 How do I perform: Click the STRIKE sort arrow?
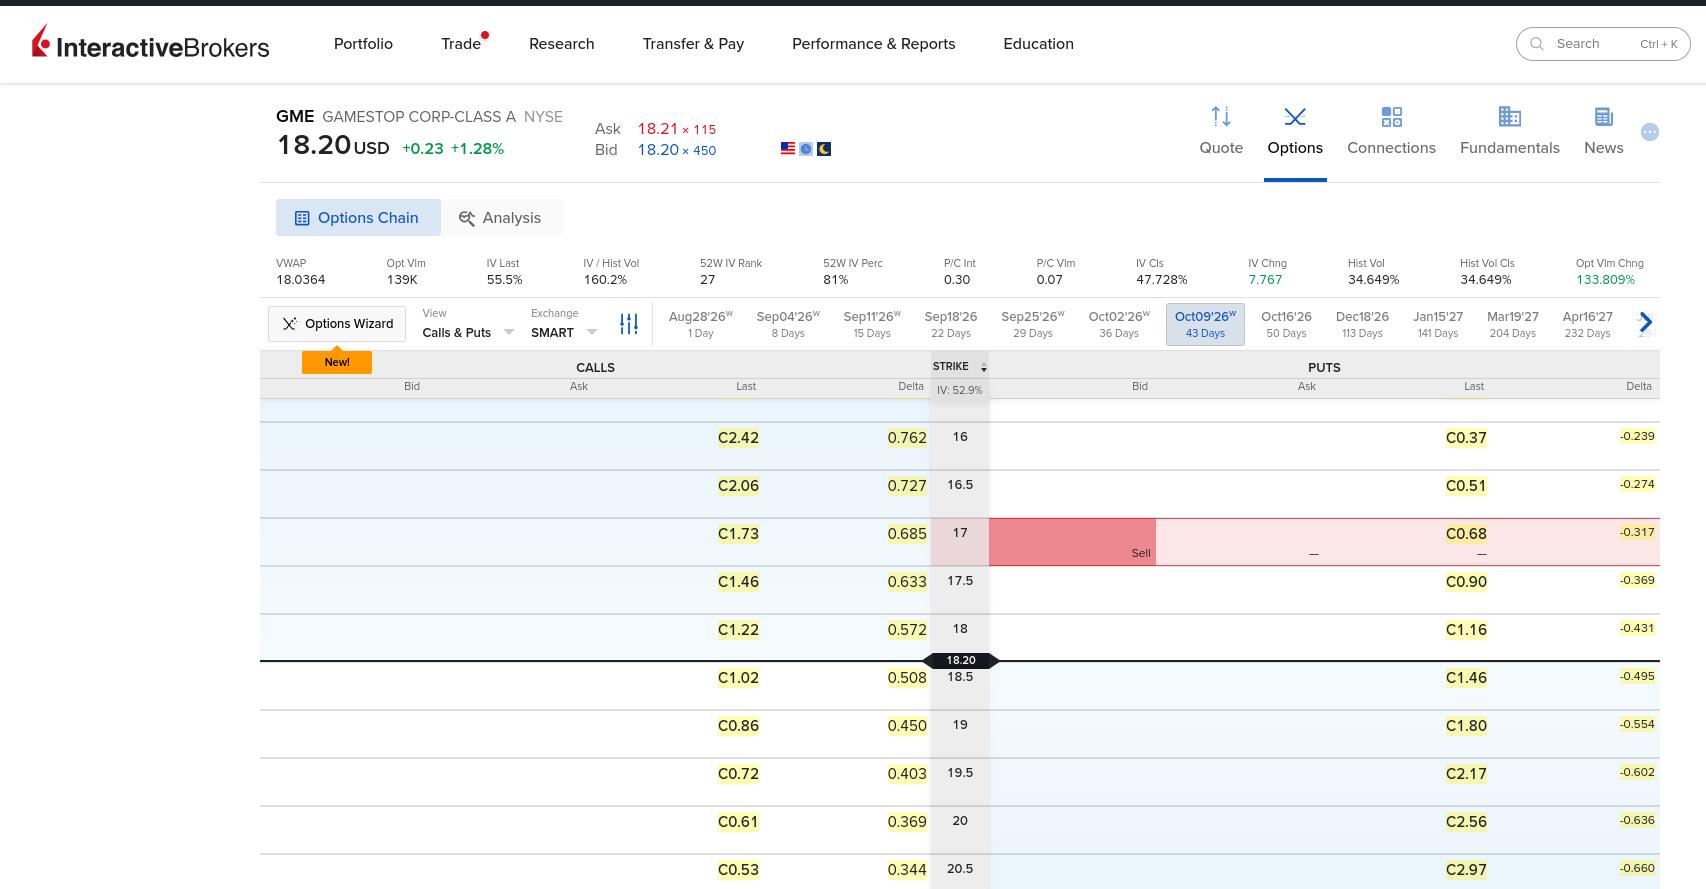point(984,368)
